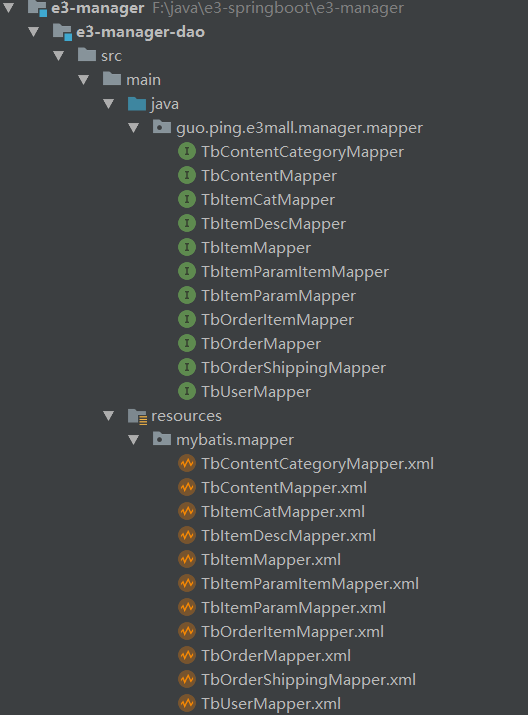This screenshot has width=528, height=715.
Task: Collapse the main folder arrow
Action: 84,80
